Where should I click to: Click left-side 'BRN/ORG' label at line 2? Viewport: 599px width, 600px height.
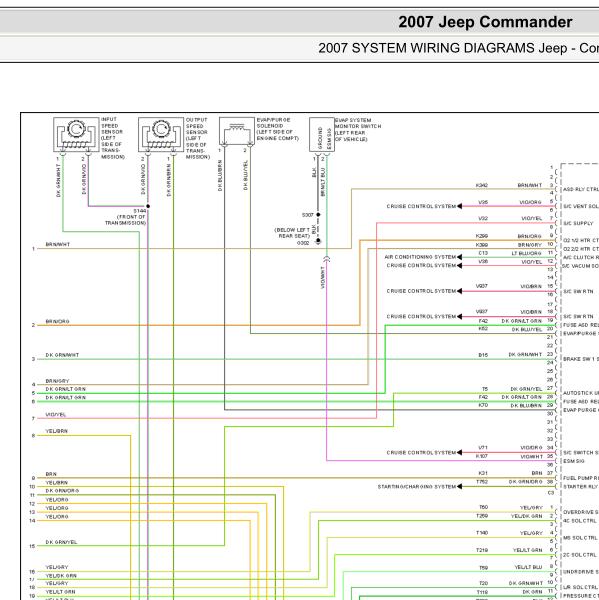point(57,322)
